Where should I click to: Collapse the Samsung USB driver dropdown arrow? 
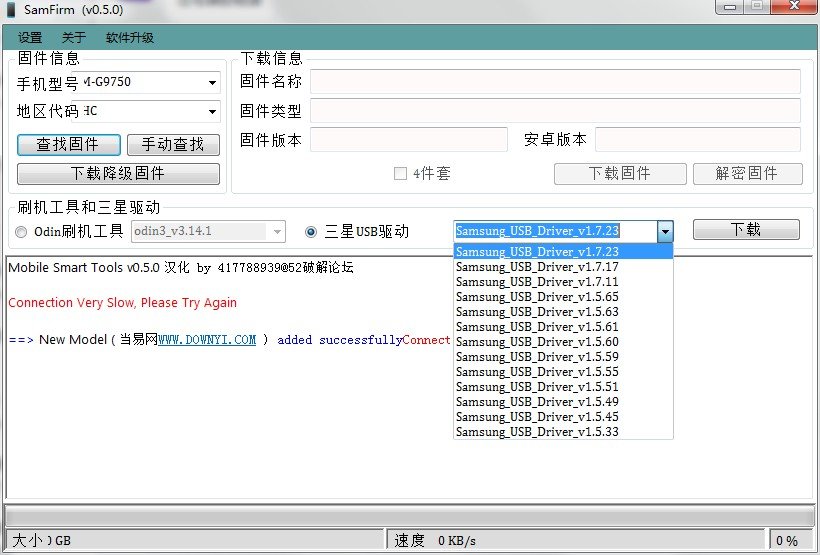[x=665, y=231]
